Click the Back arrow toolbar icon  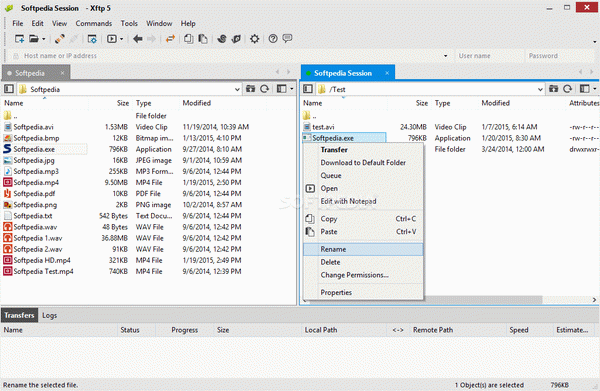coord(138,39)
